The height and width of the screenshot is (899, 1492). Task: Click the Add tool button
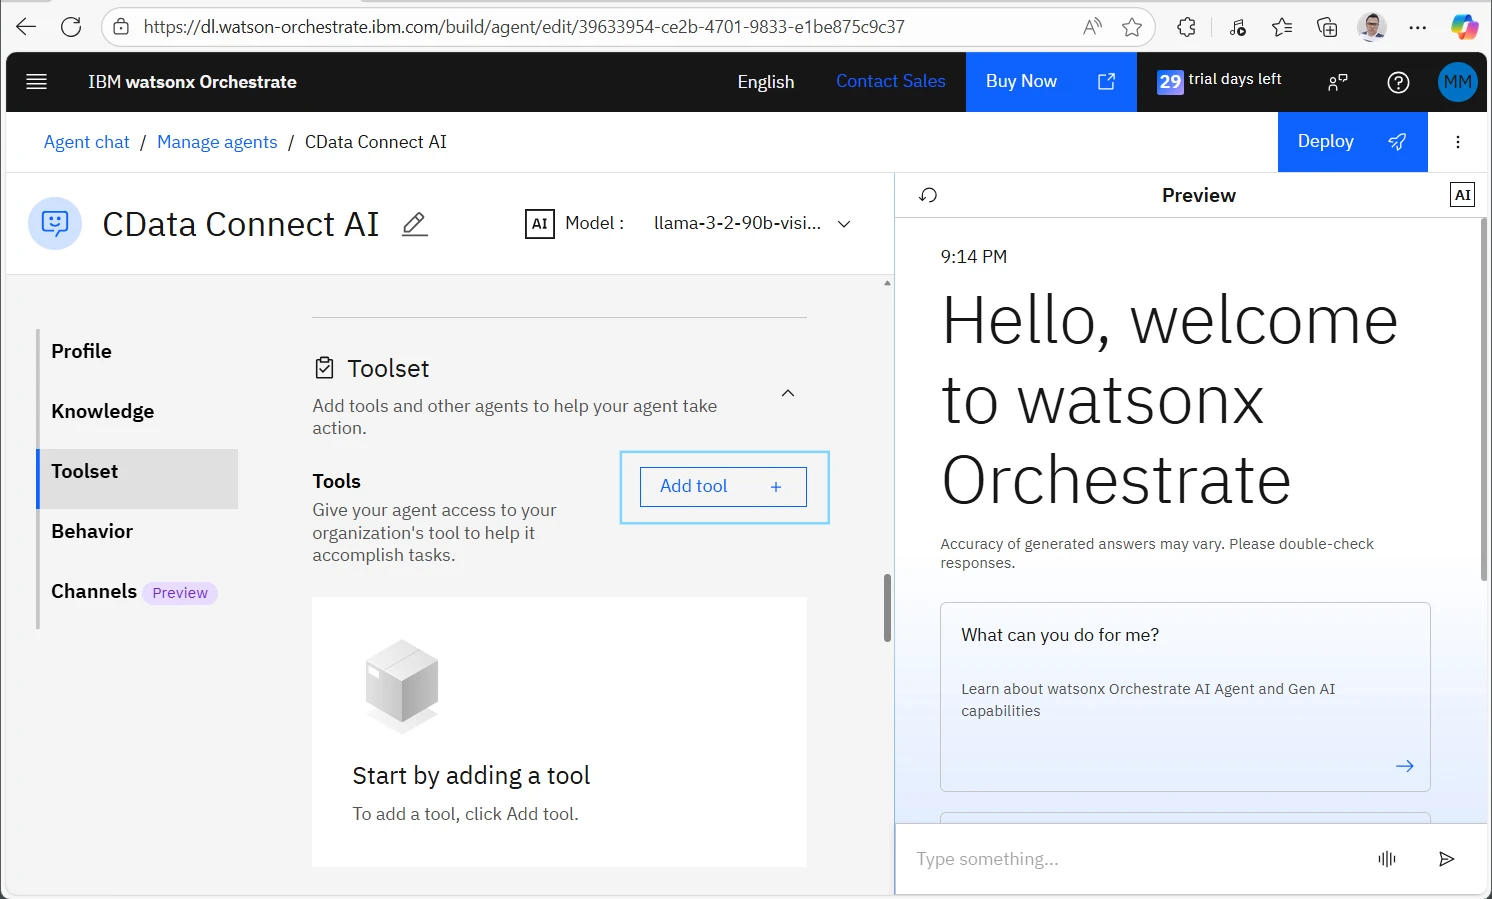pos(723,487)
